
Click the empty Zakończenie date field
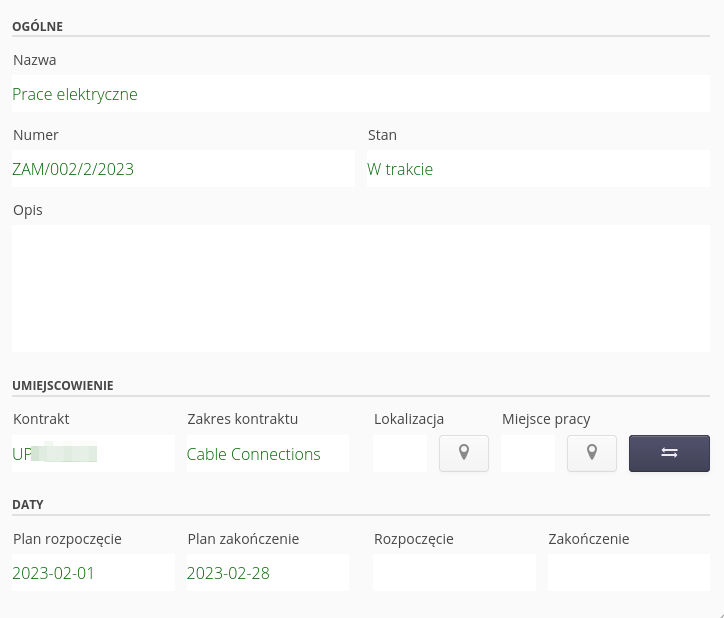[629, 573]
